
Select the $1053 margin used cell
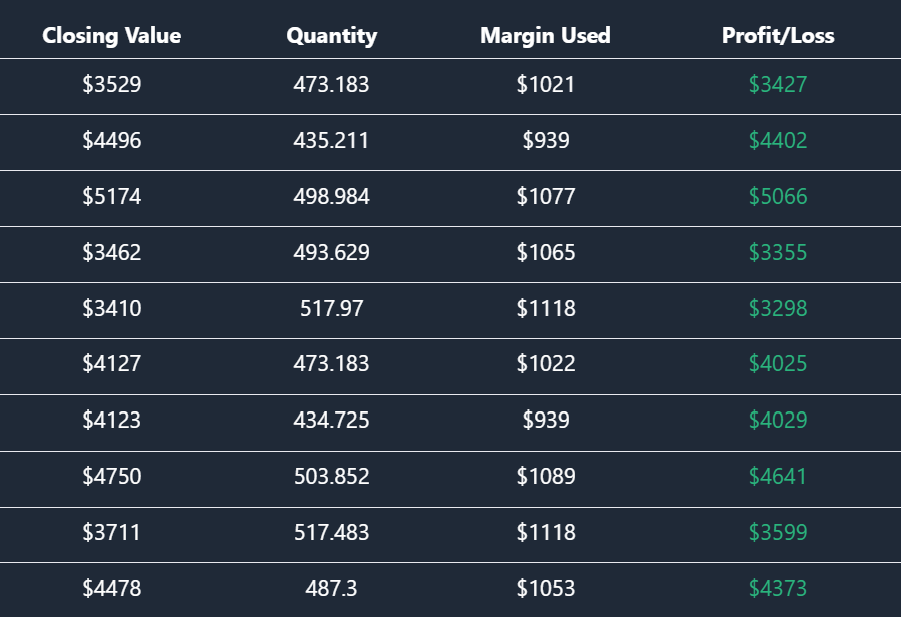[x=546, y=589]
